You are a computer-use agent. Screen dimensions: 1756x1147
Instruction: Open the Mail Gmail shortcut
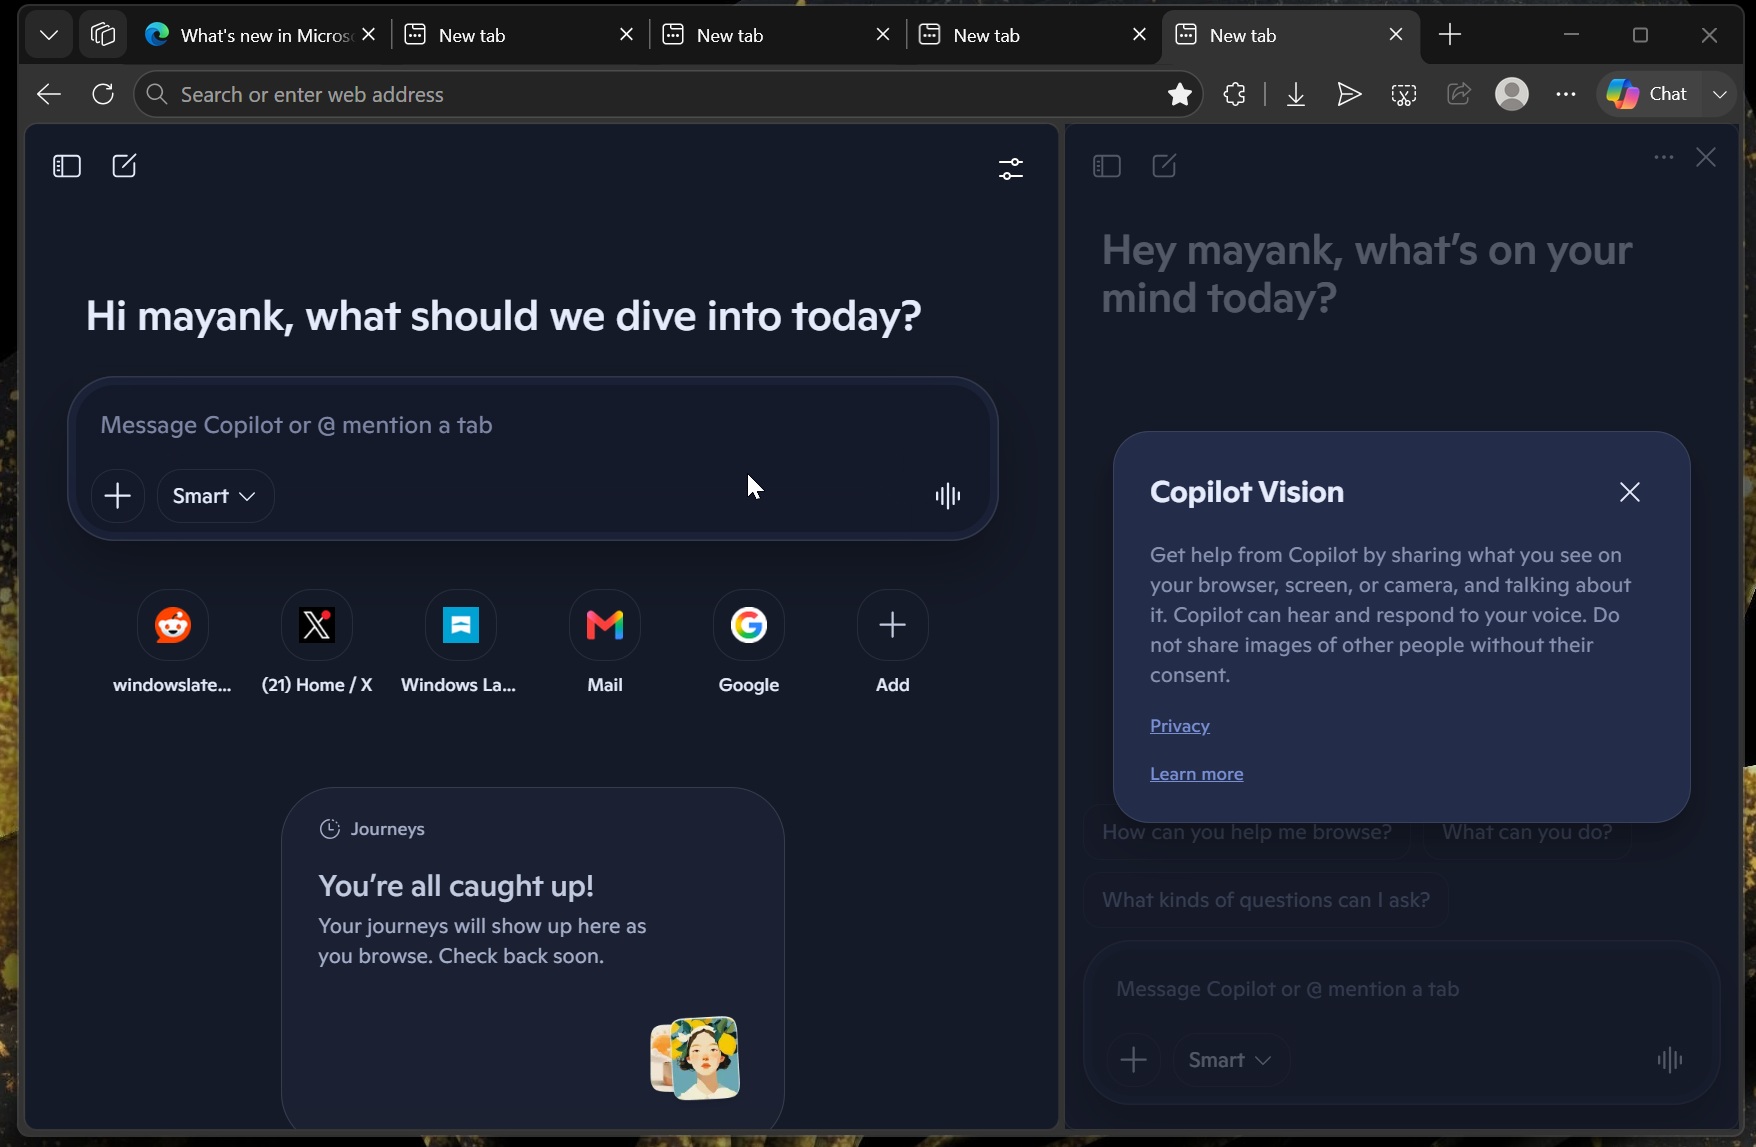[x=605, y=643]
